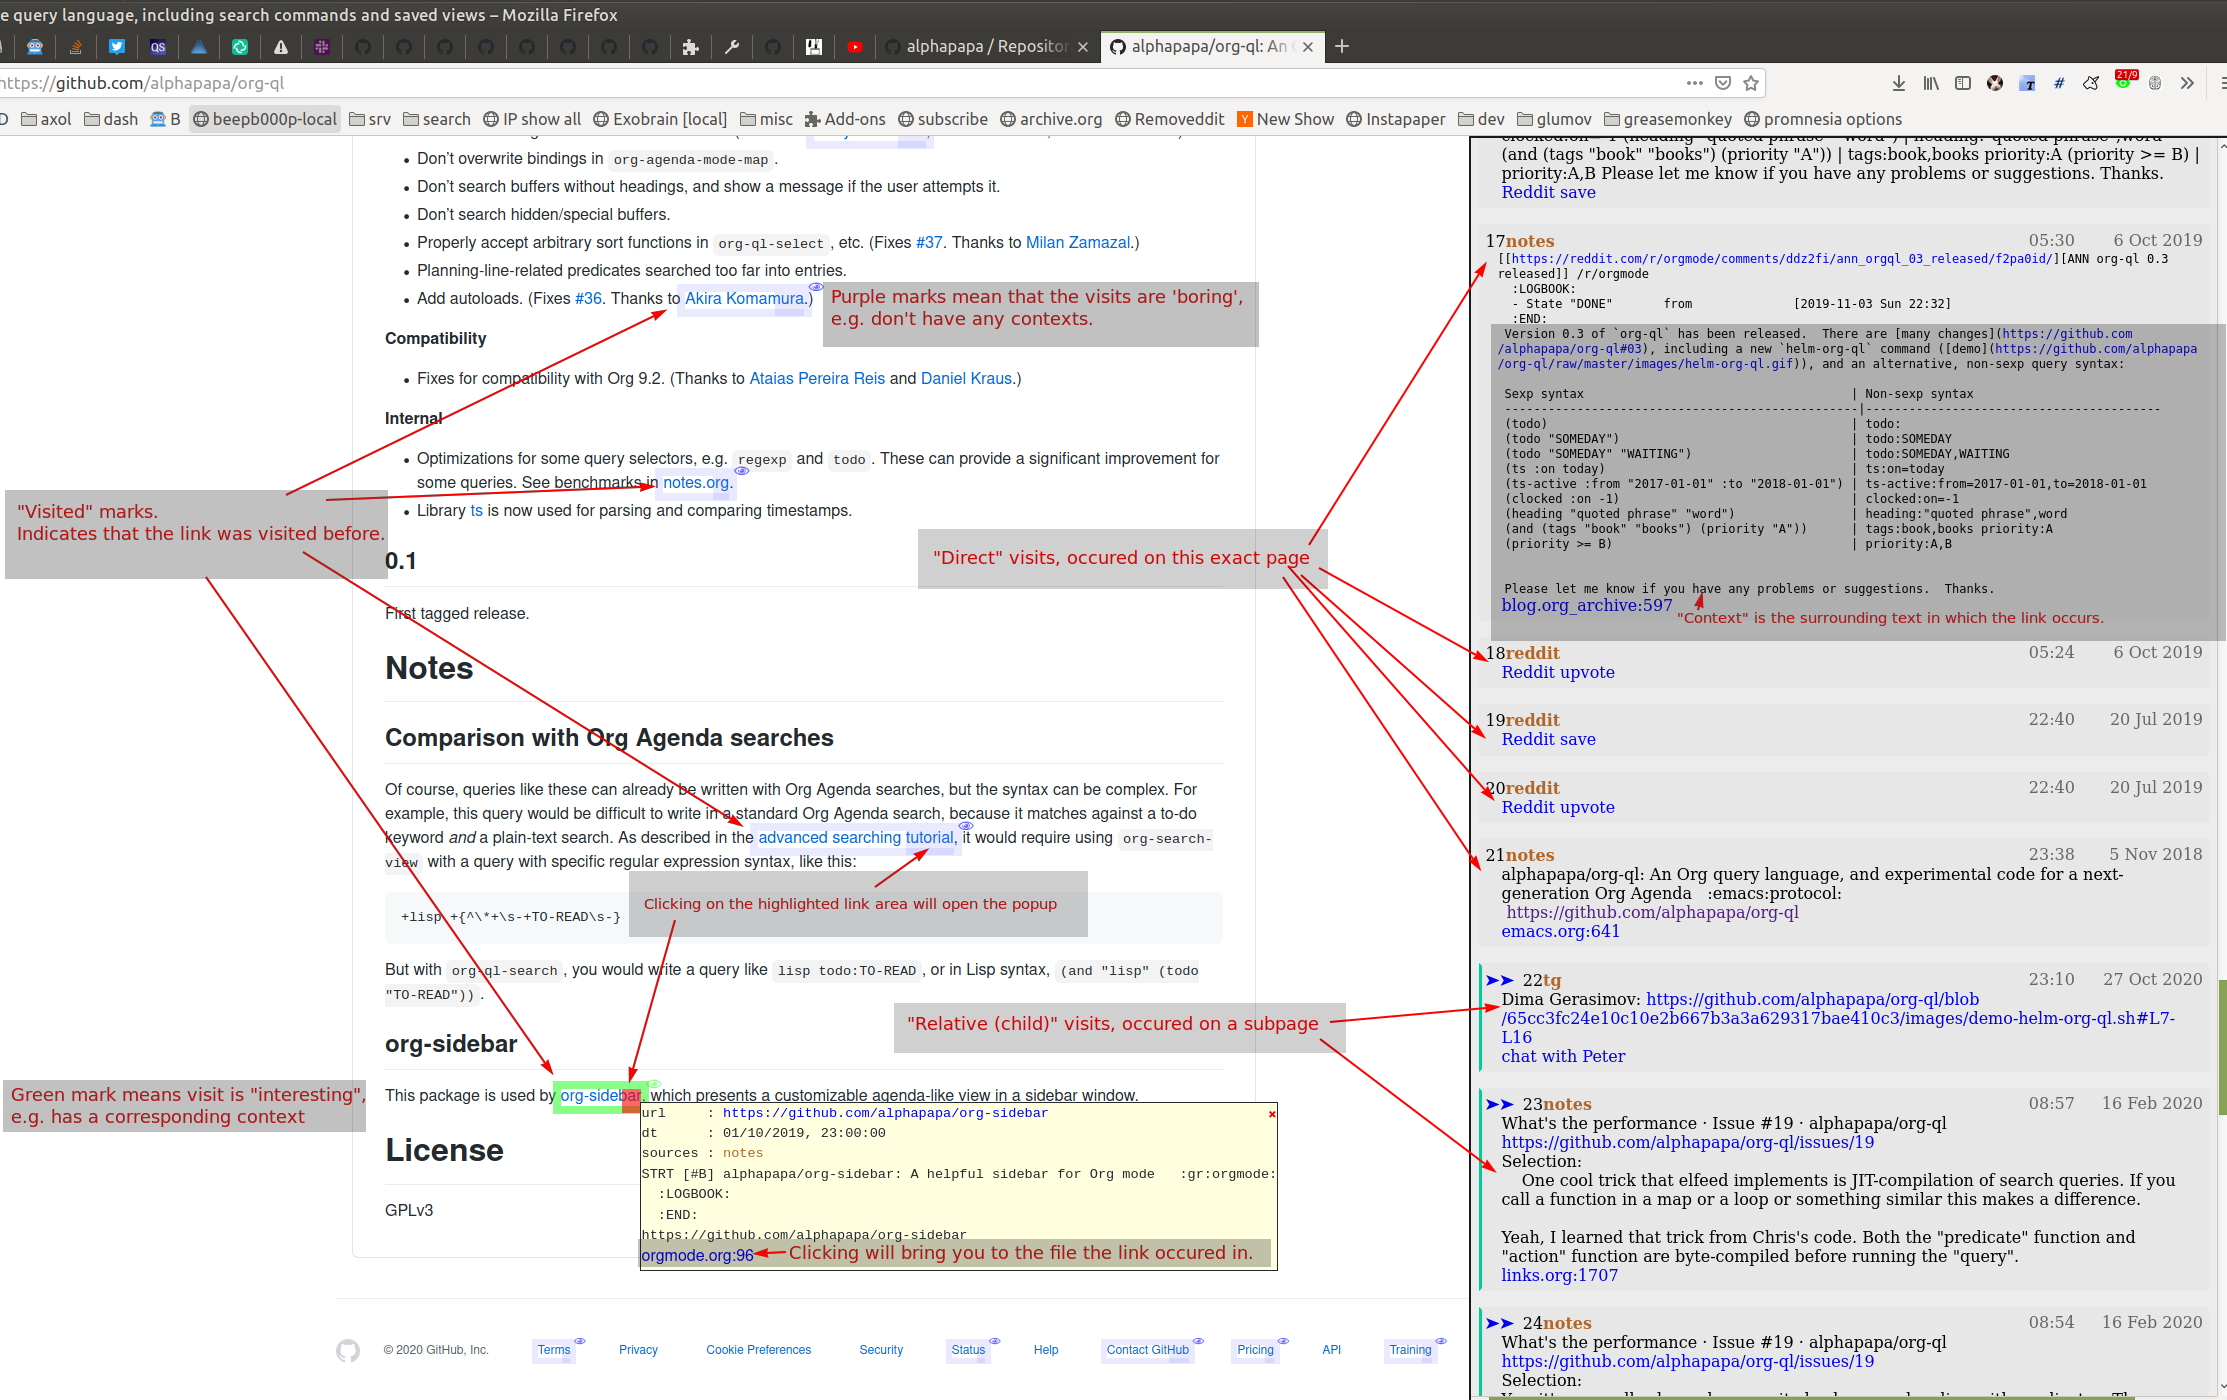This screenshot has width=2227, height=1400.
Task: Click the blue T extension icon
Action: [2027, 83]
